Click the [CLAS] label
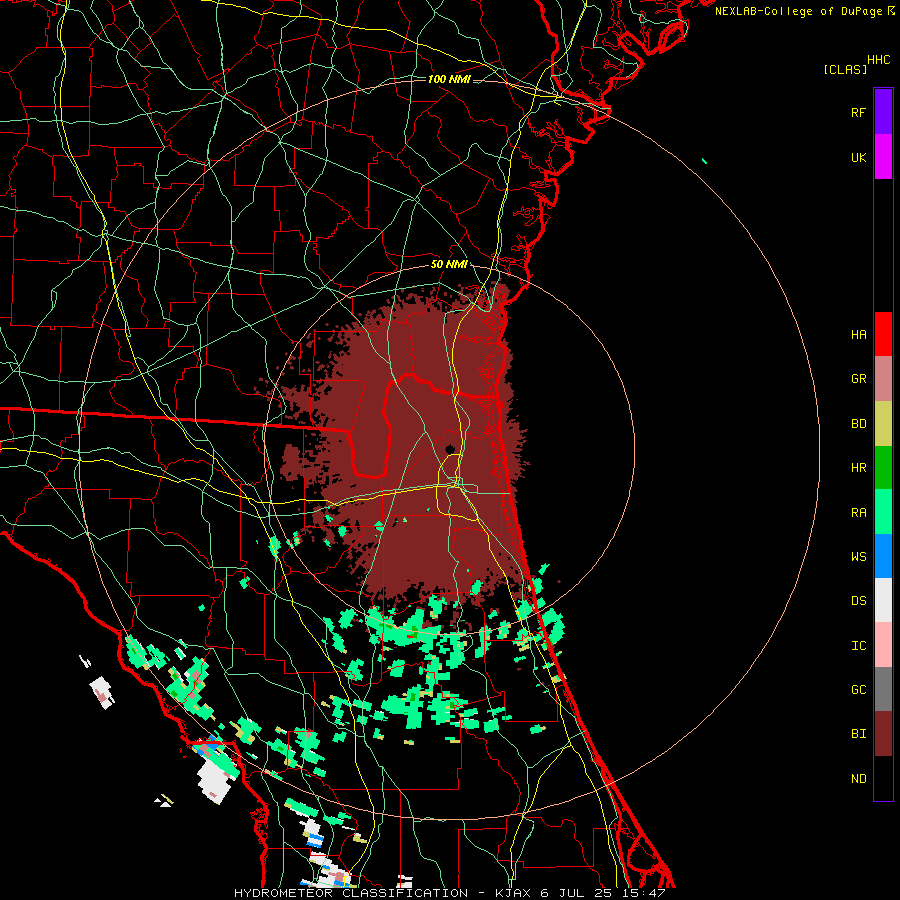The width and height of the screenshot is (900, 900). (x=845, y=69)
